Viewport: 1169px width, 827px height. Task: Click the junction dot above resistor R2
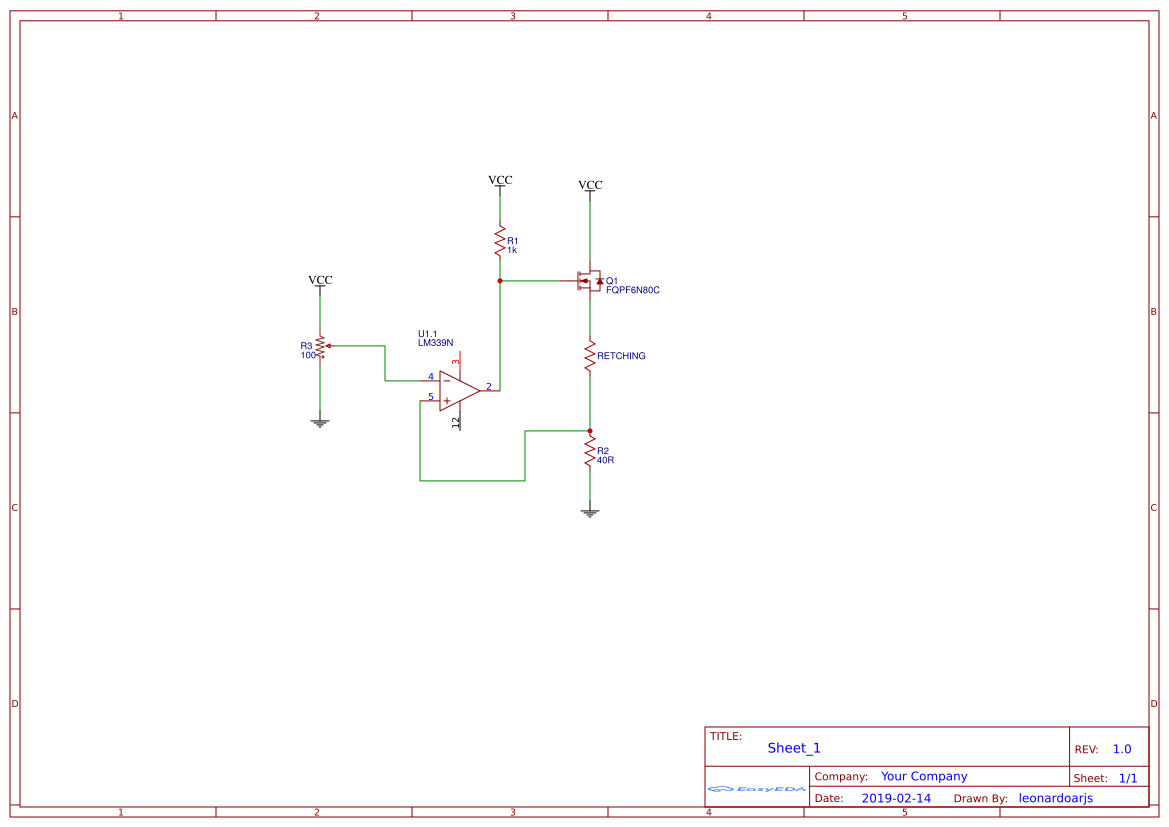[x=589, y=430]
